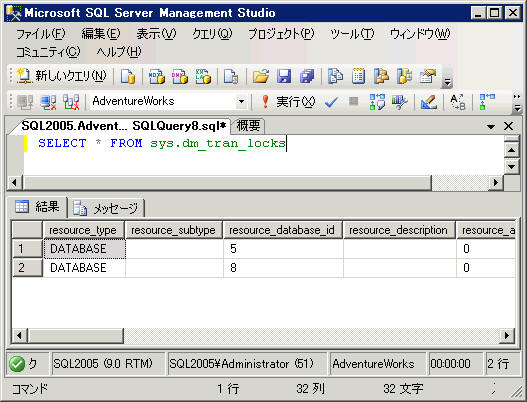Click the New Query (新しいクエリ) button
527x402 pixels.
(62, 76)
